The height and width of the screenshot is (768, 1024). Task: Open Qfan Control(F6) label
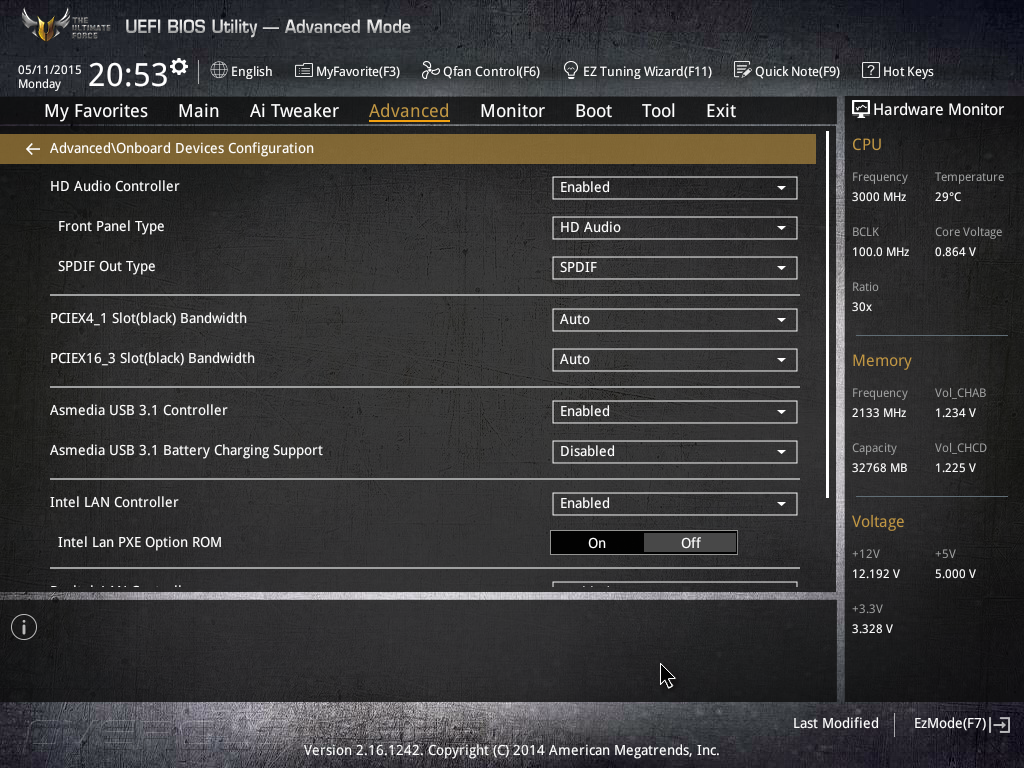tap(491, 71)
